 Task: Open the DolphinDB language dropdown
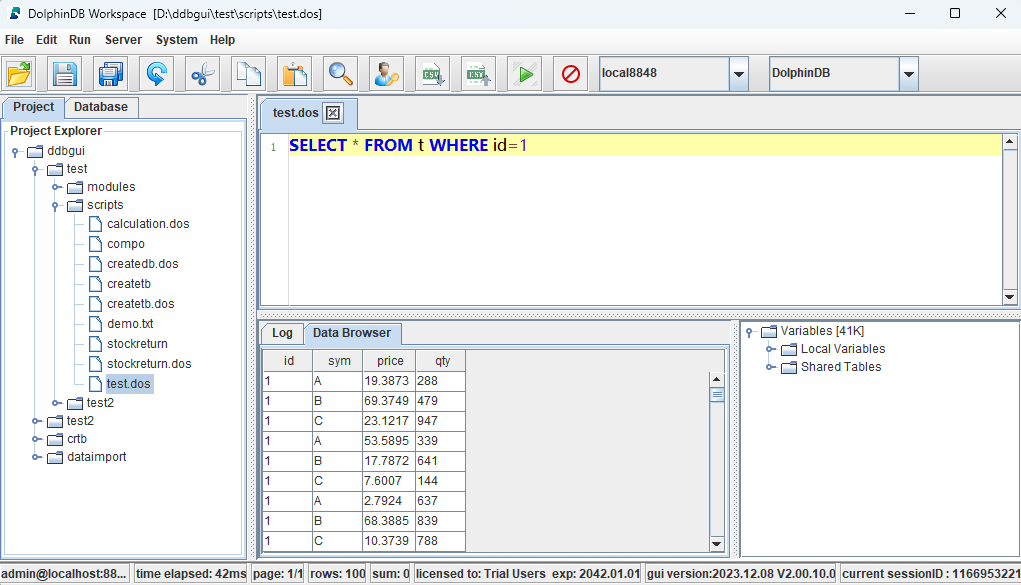pyautogui.click(x=908, y=73)
